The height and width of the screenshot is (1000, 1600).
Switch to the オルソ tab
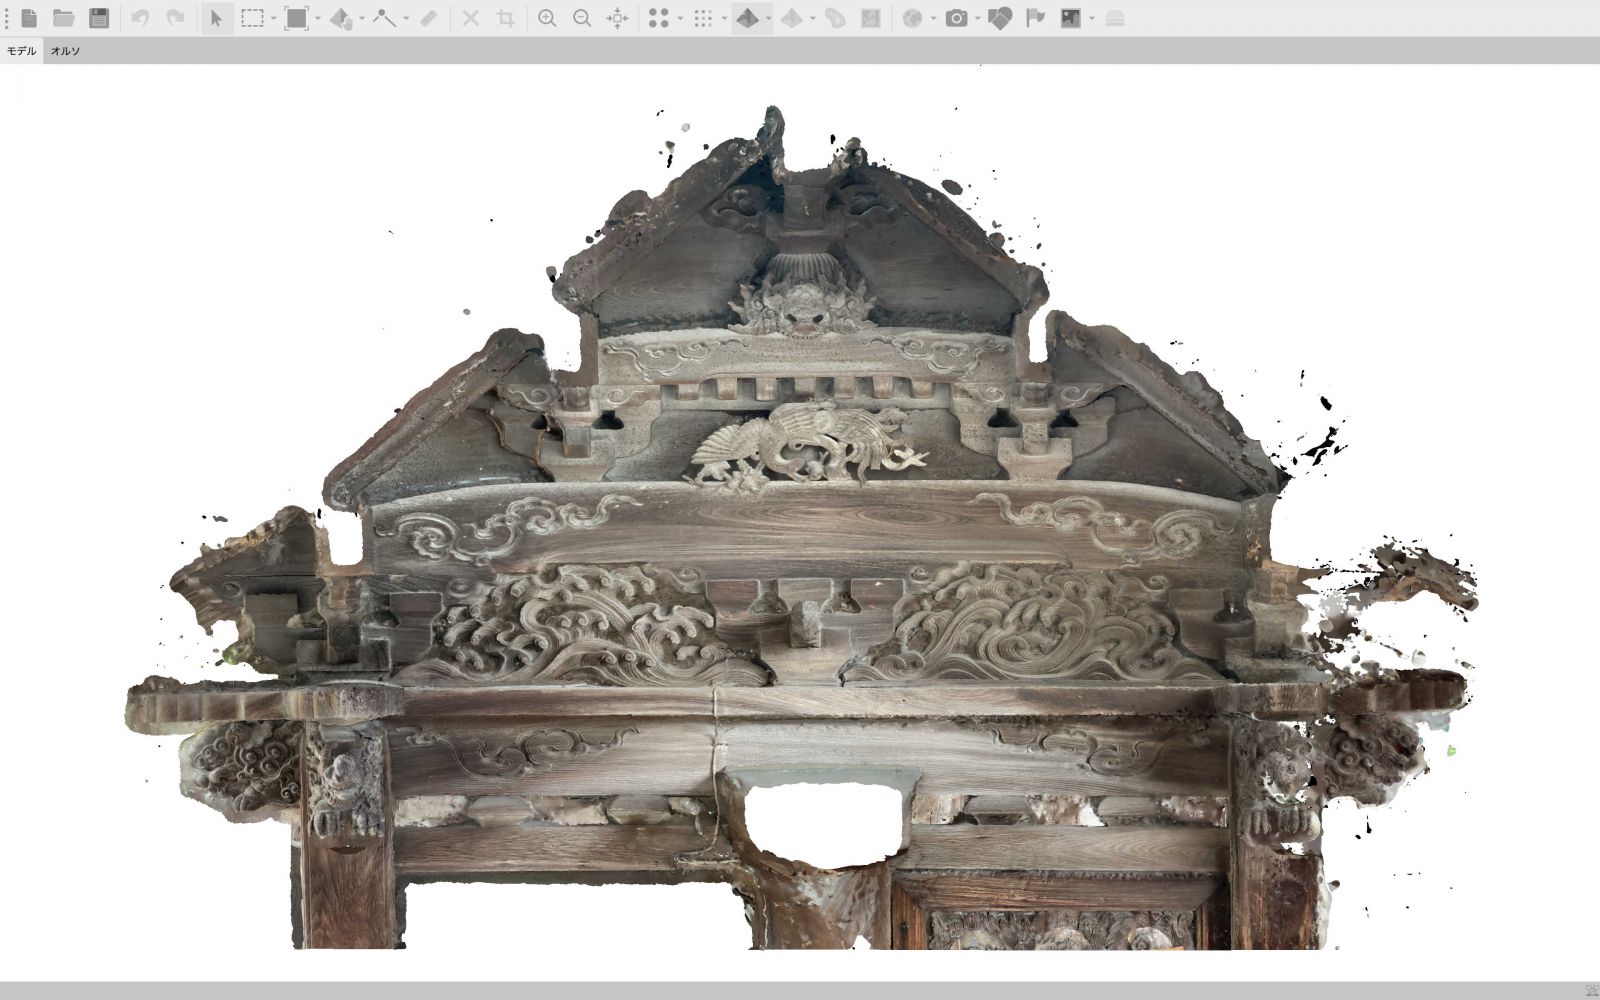coord(65,51)
